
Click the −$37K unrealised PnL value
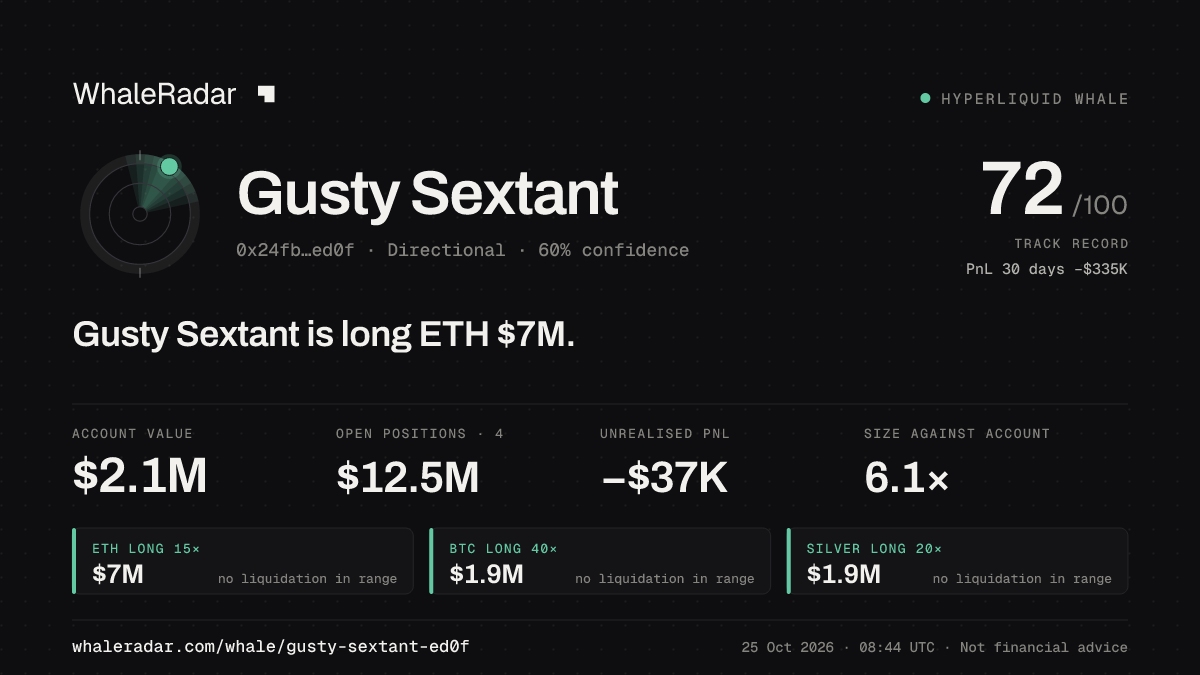click(664, 477)
